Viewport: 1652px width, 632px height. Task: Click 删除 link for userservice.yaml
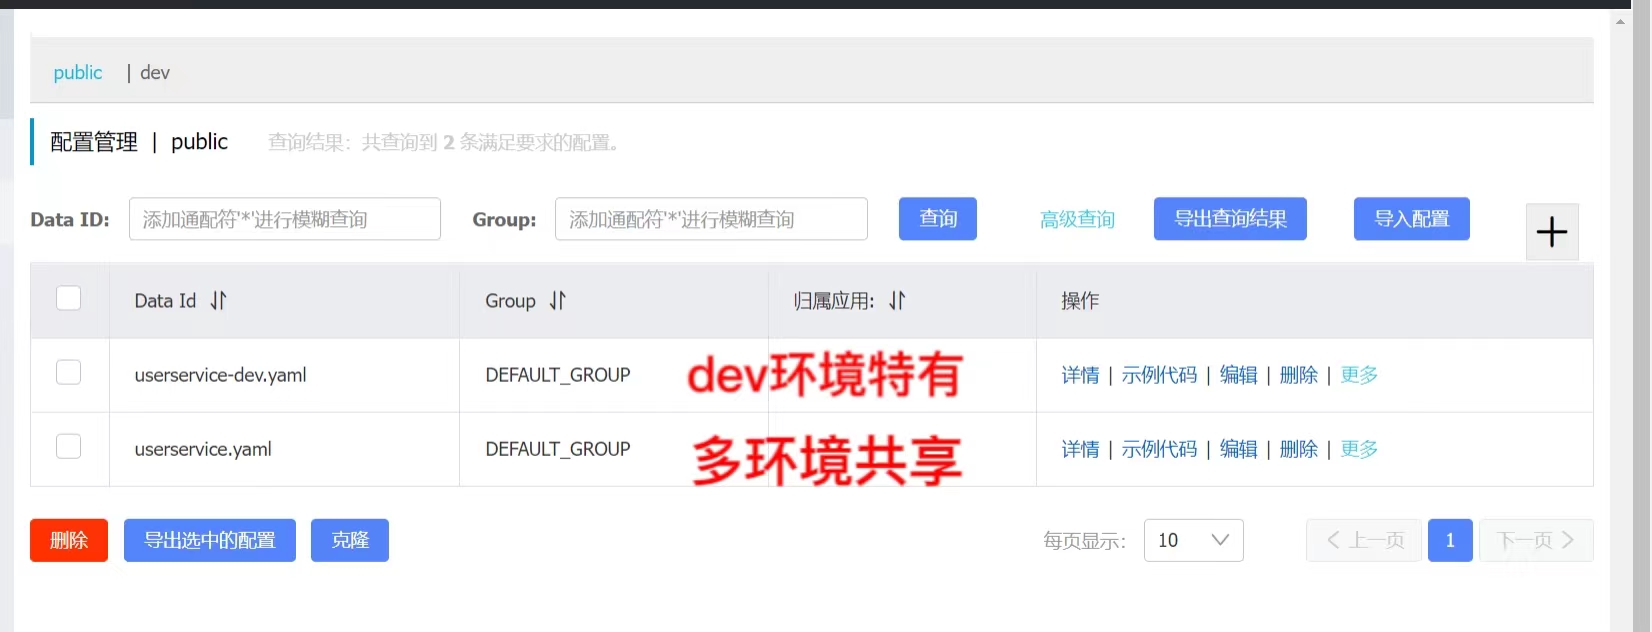coord(1298,449)
